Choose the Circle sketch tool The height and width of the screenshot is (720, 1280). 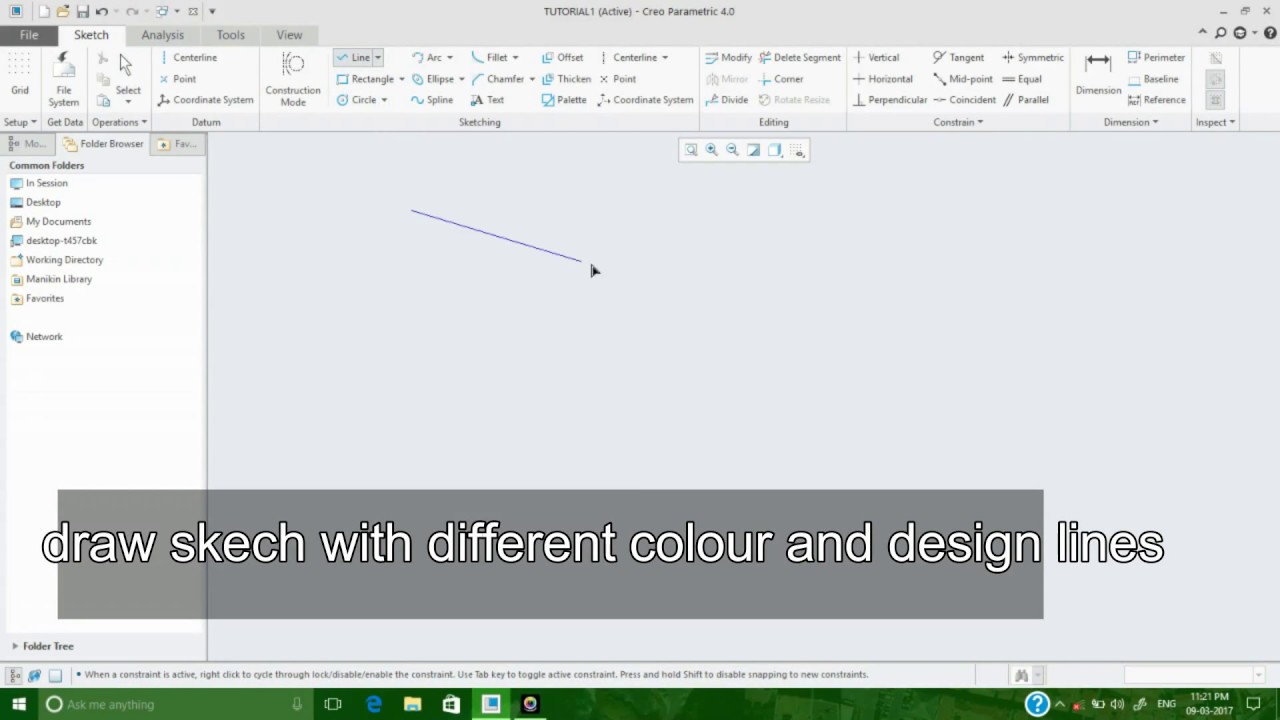tap(356, 100)
